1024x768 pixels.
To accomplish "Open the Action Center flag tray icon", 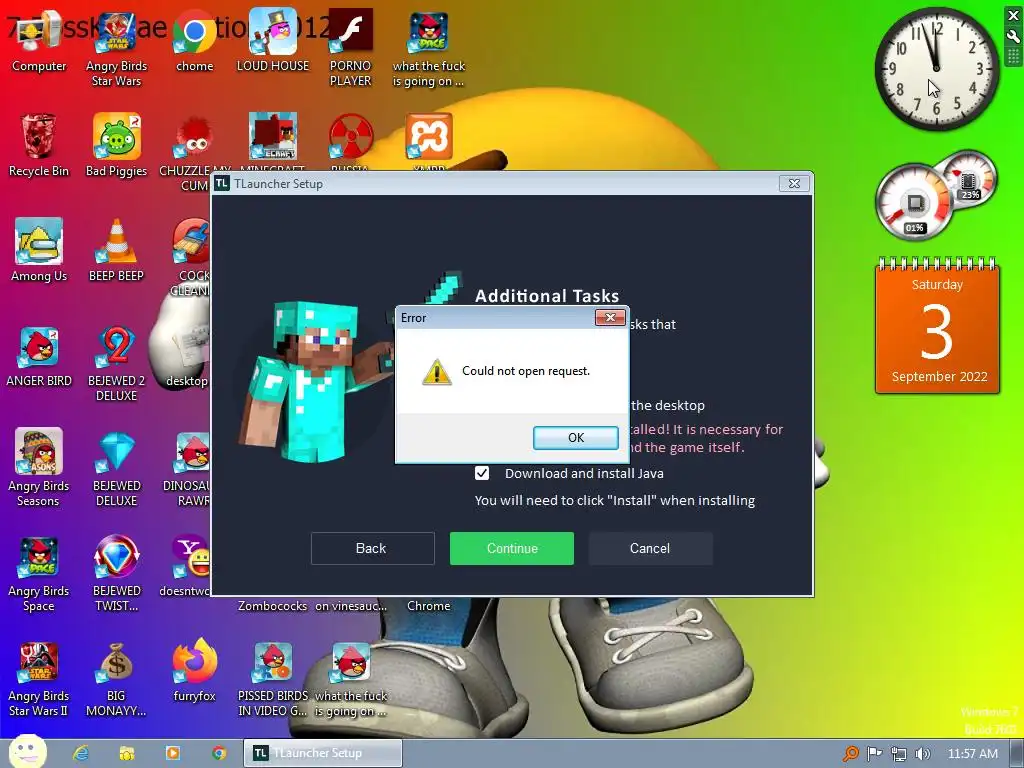I will pos(874,754).
